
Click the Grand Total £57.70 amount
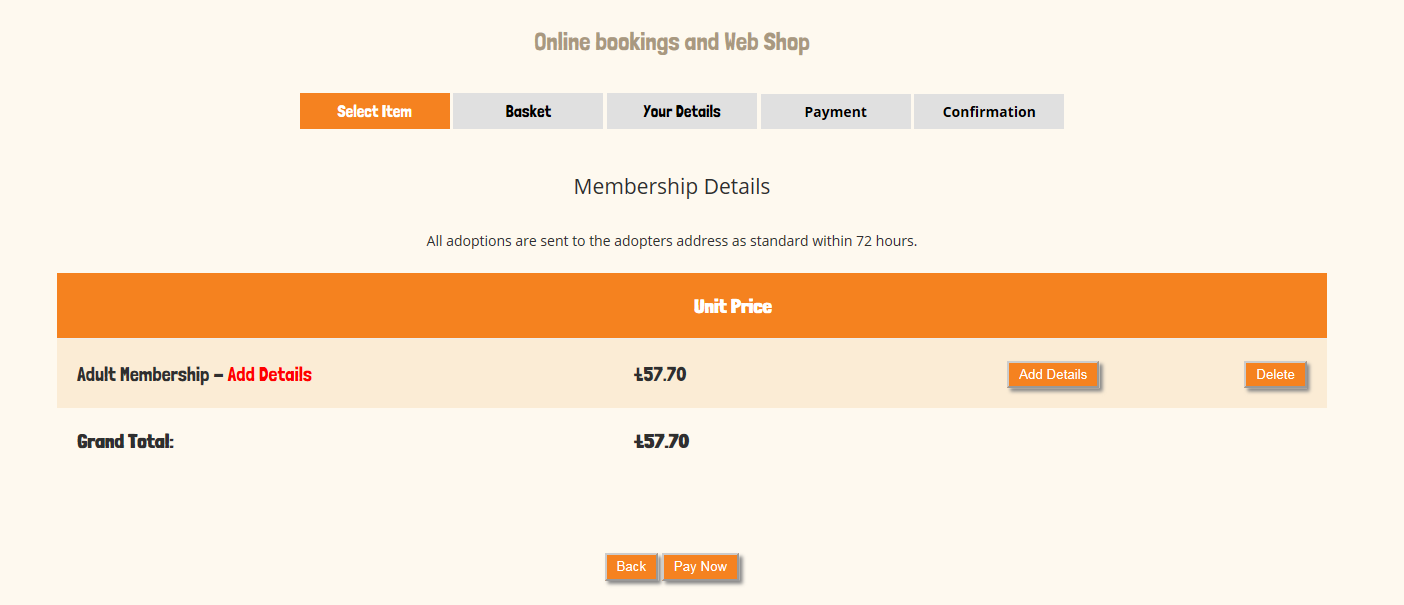661,441
